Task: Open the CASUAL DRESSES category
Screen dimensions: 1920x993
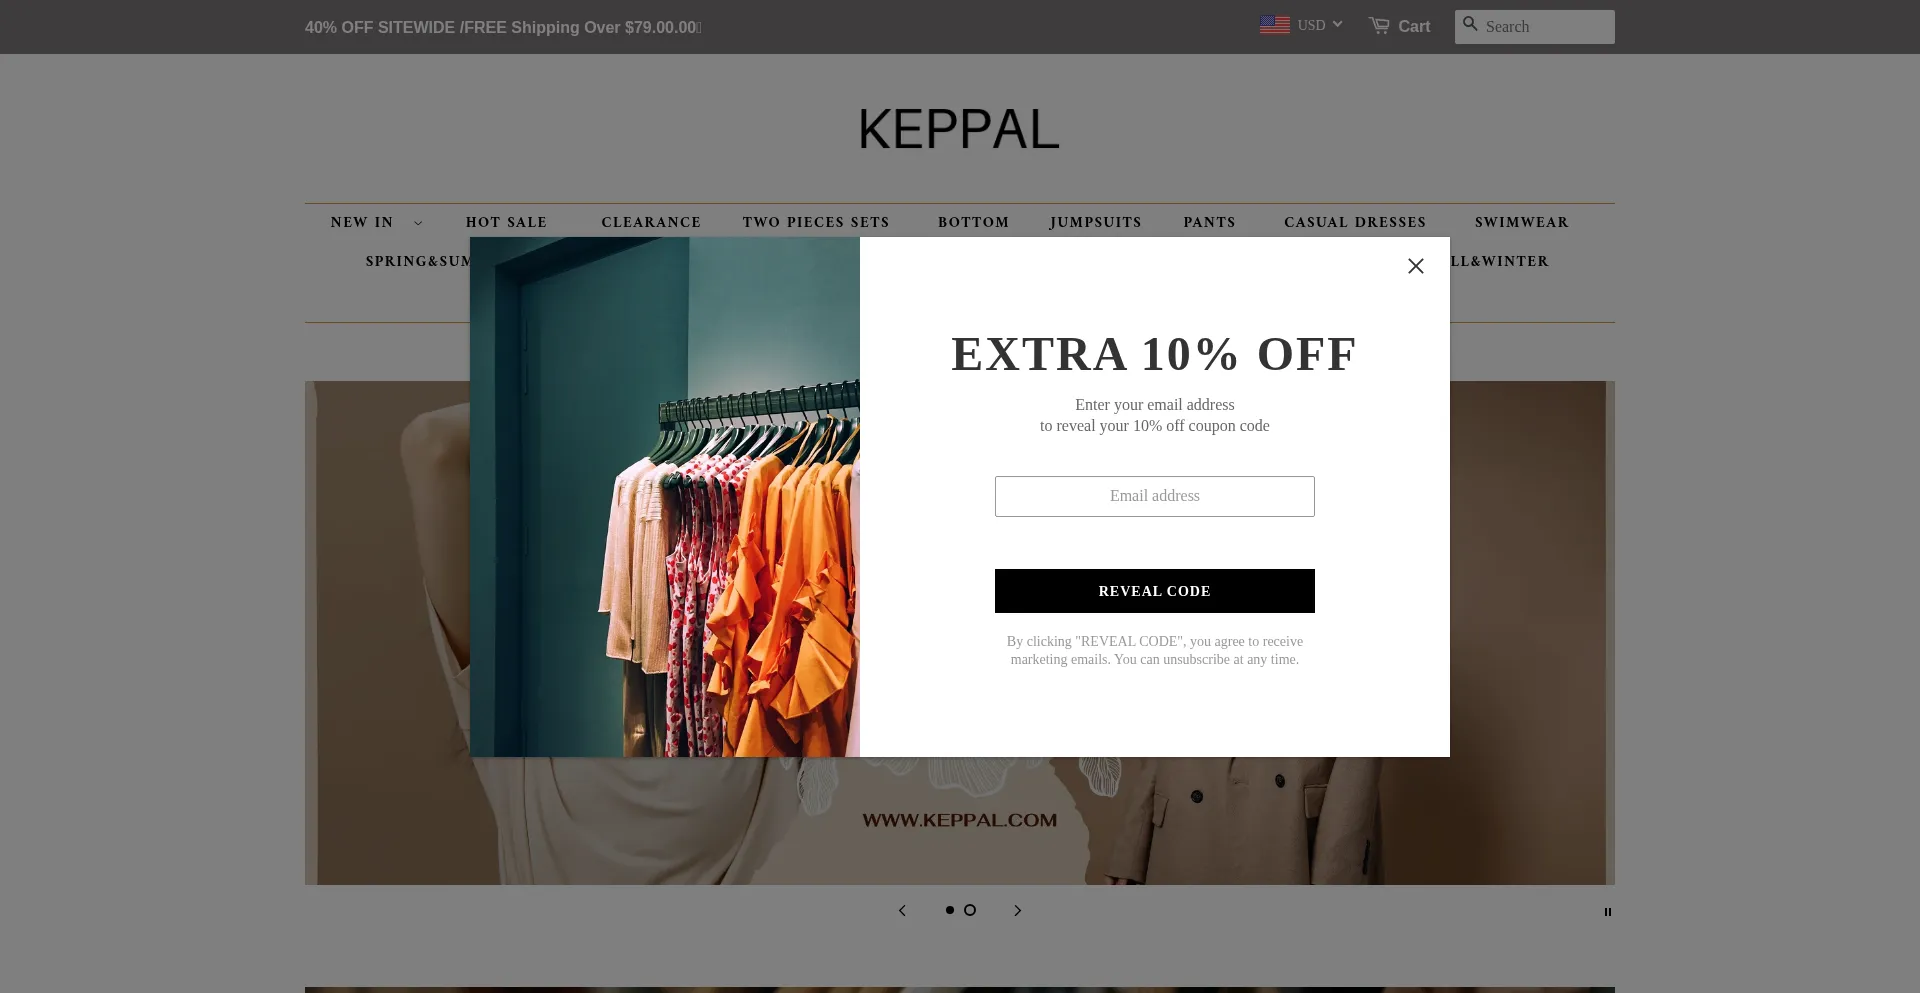Action: pyautogui.click(x=1355, y=222)
